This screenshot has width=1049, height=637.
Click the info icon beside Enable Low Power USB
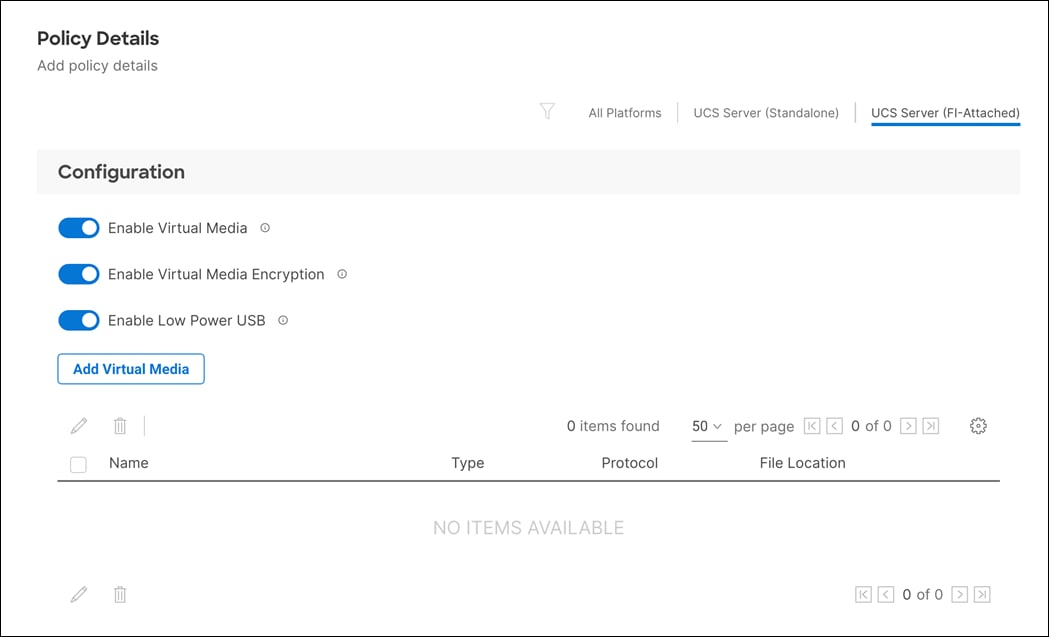tap(282, 320)
